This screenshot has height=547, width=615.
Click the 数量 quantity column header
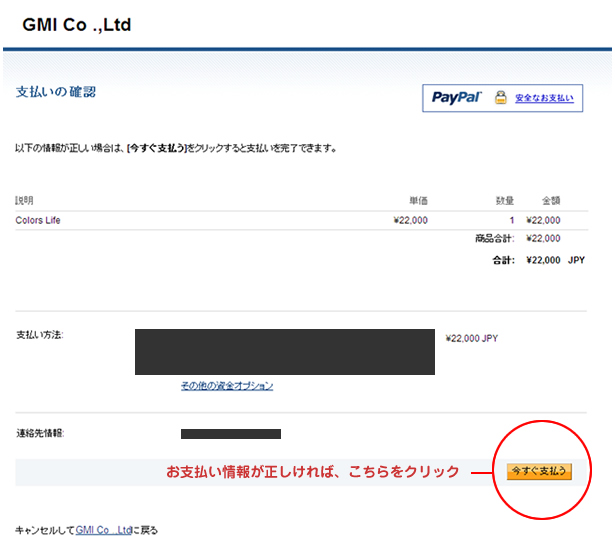[x=505, y=201]
